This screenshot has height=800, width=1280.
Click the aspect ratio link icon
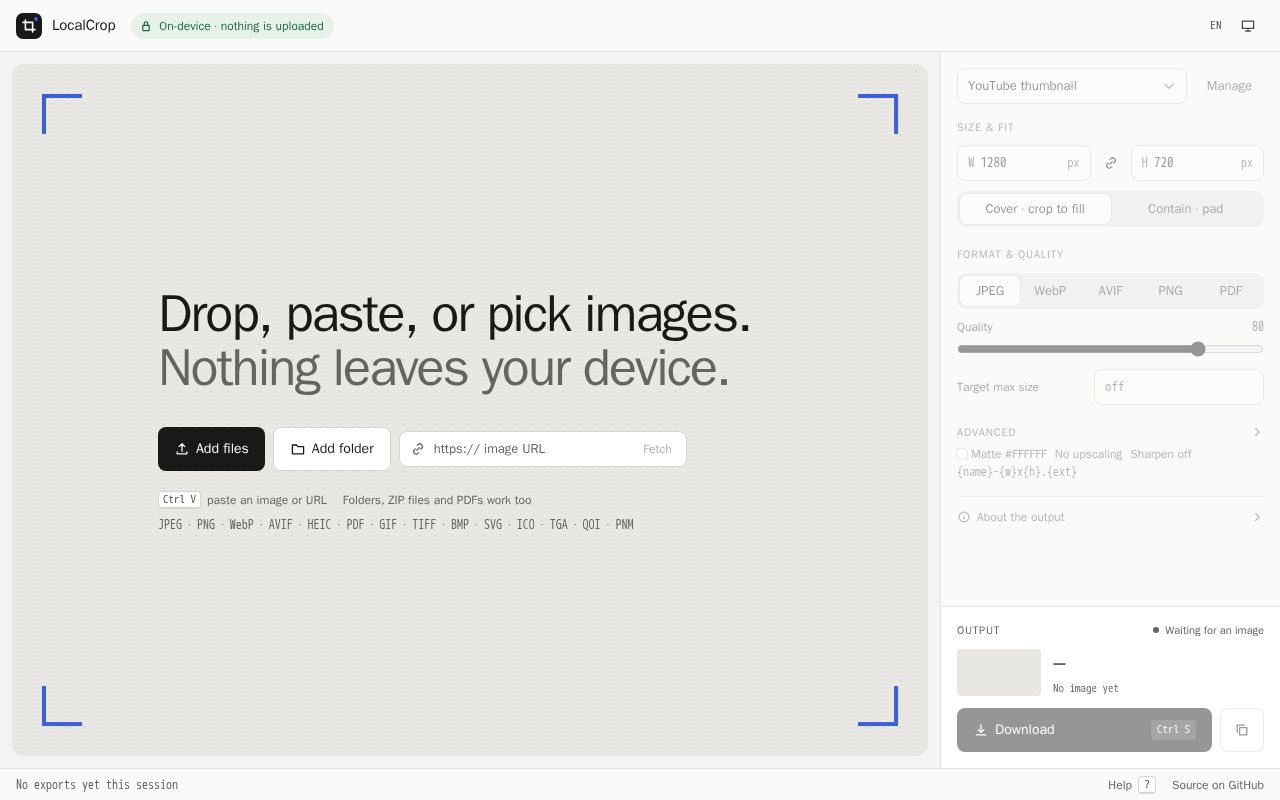point(1111,163)
